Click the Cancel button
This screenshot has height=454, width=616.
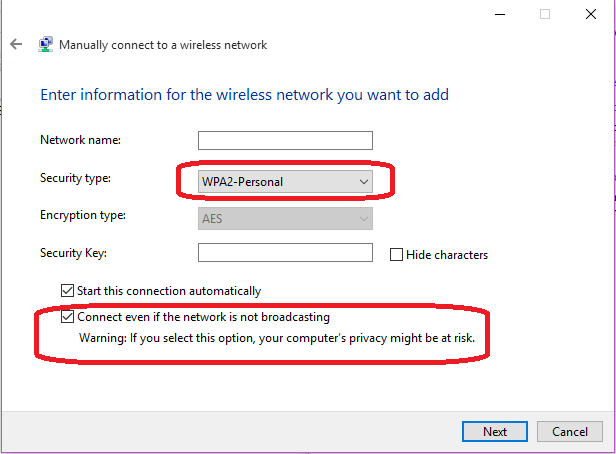(570, 432)
